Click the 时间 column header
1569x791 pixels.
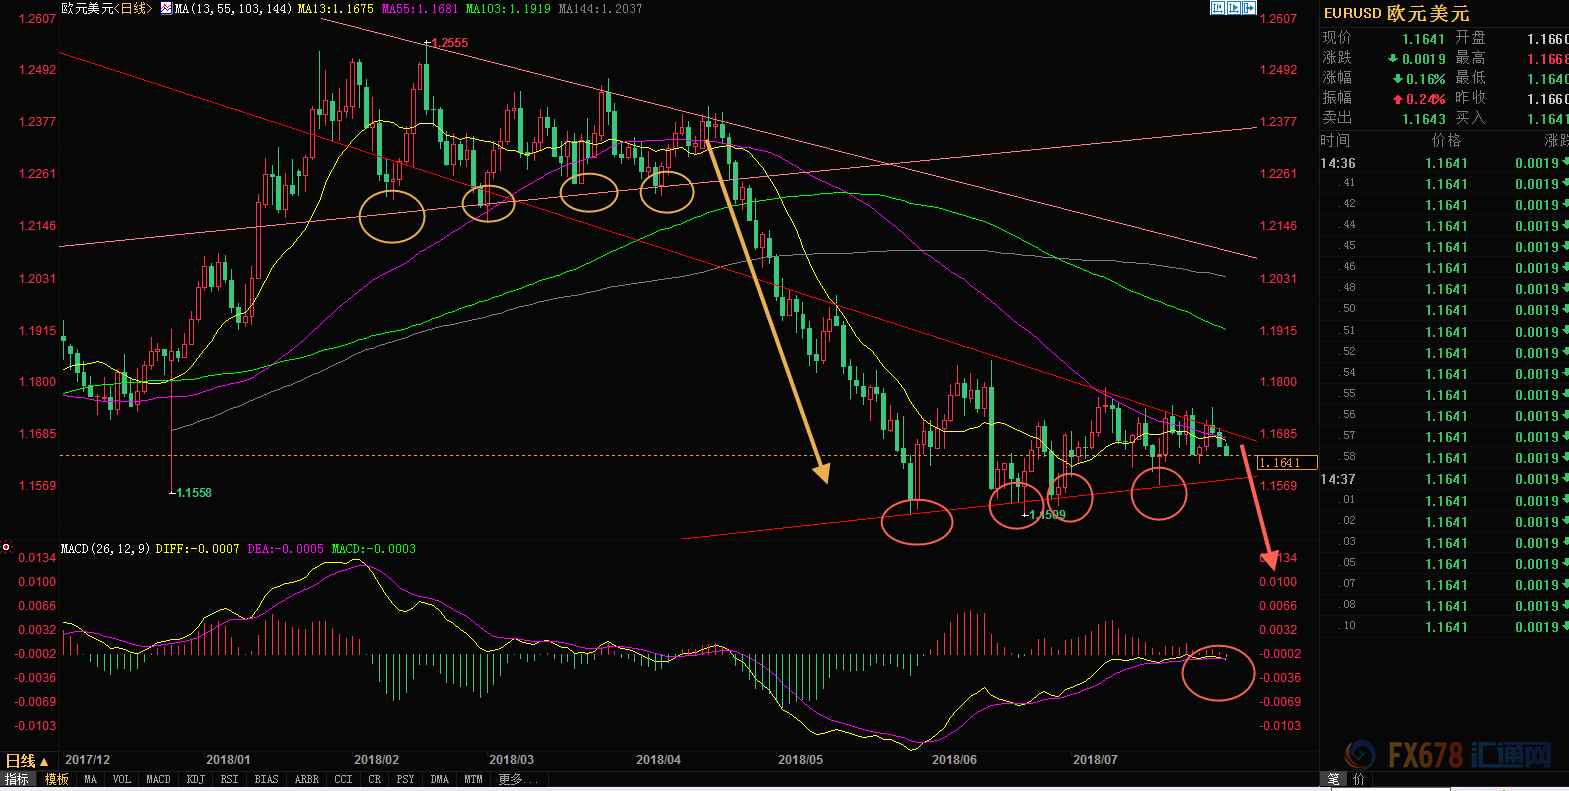(x=1335, y=140)
